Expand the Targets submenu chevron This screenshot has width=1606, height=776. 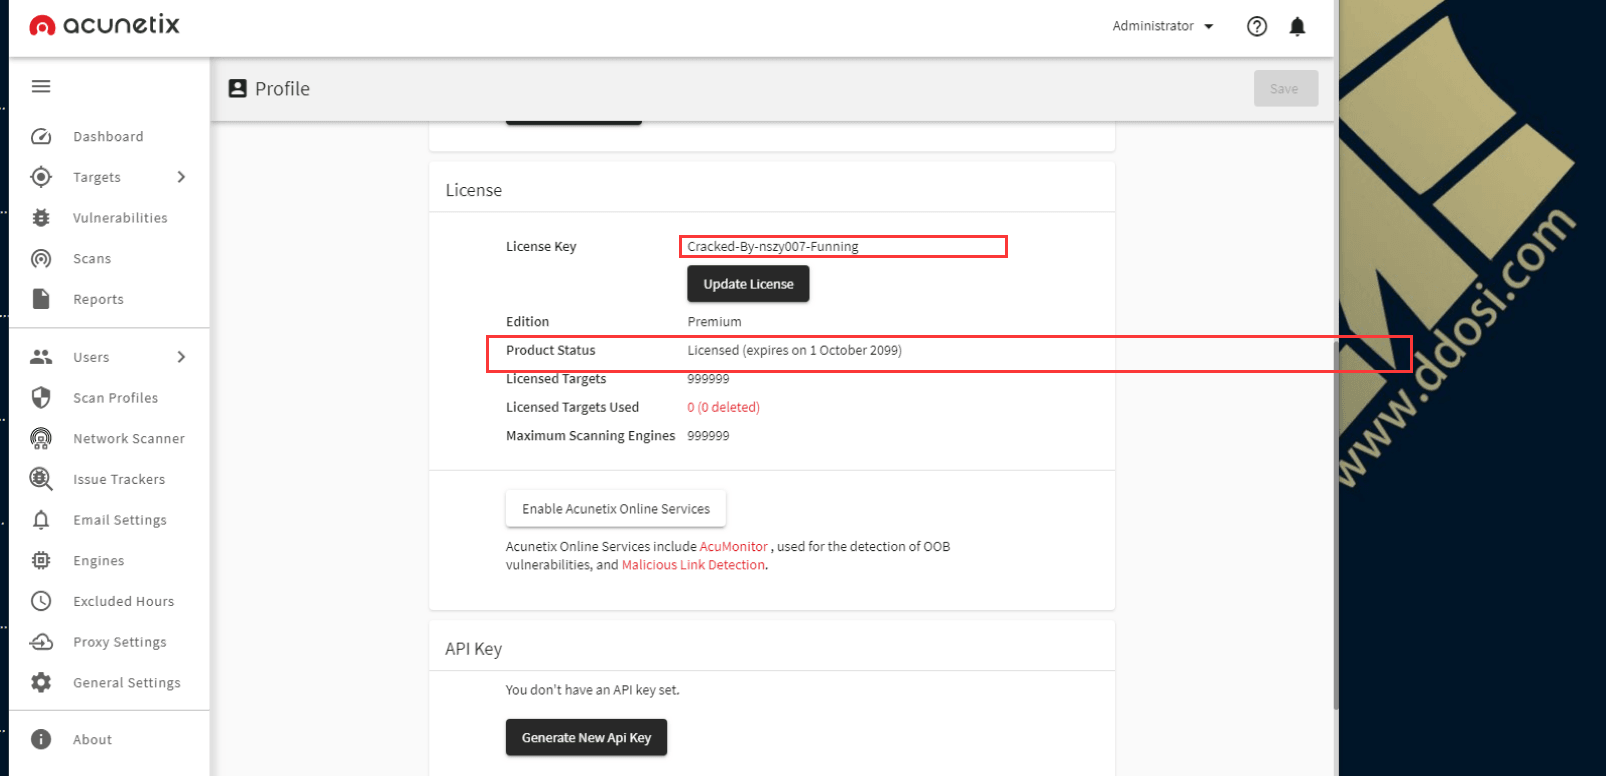181,177
